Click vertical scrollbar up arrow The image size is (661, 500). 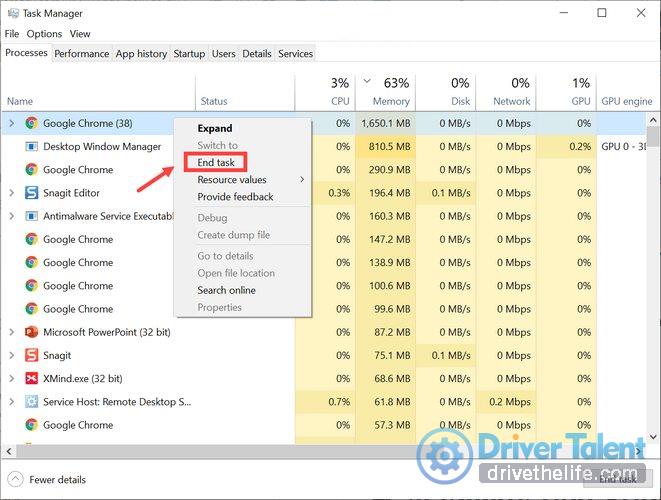pos(653,121)
